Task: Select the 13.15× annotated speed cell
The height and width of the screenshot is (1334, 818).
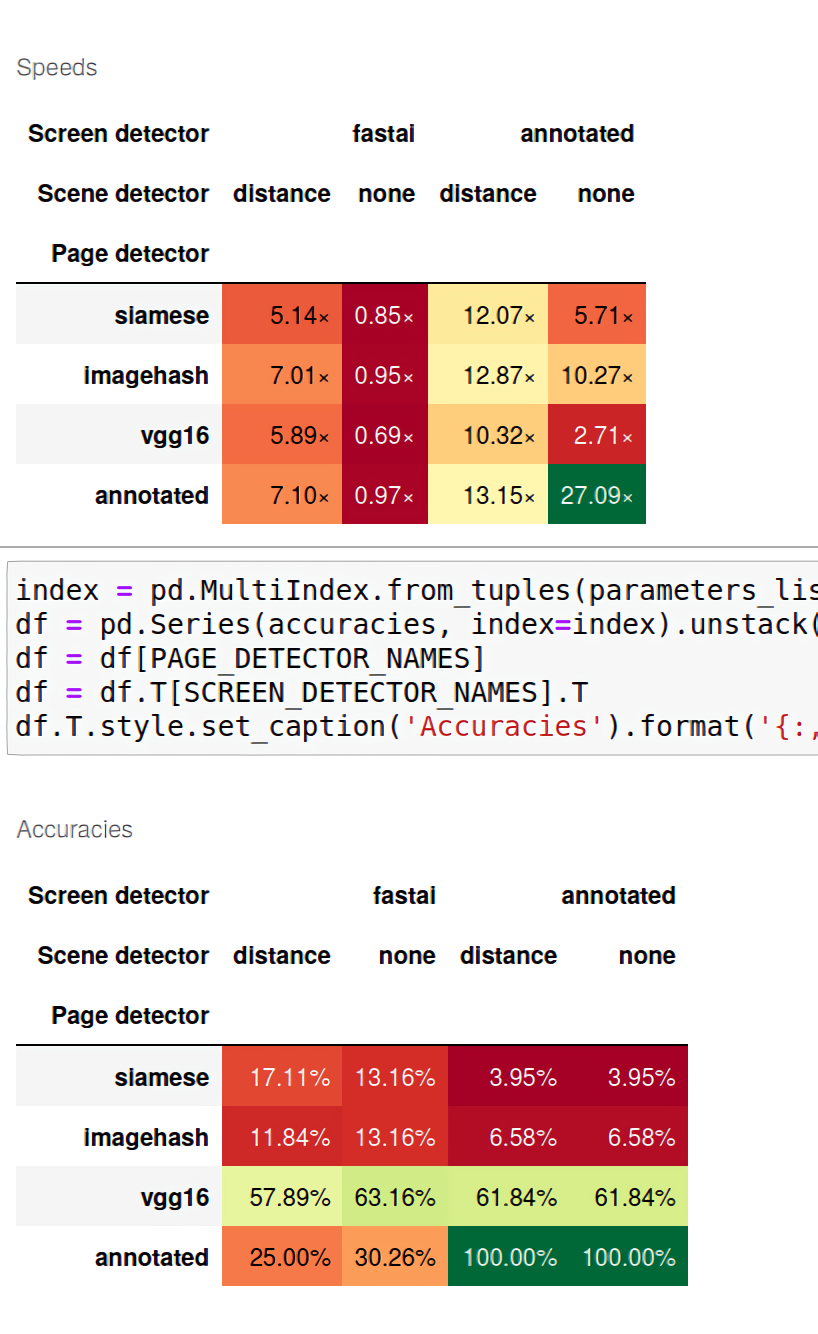Action: point(488,494)
